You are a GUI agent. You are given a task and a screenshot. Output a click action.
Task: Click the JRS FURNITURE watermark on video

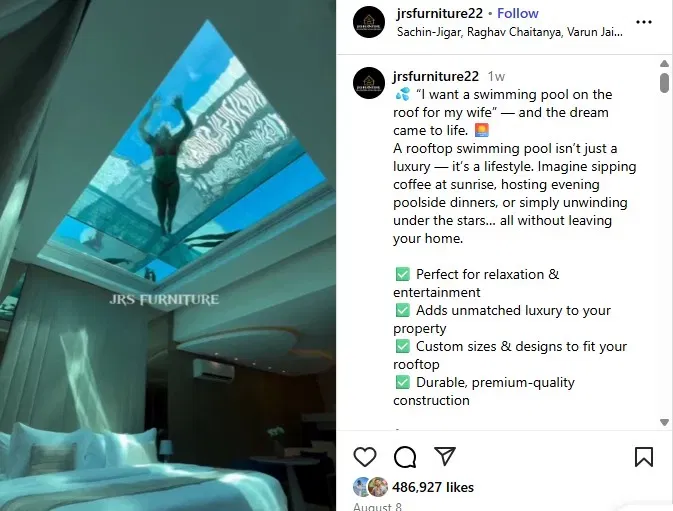(164, 299)
